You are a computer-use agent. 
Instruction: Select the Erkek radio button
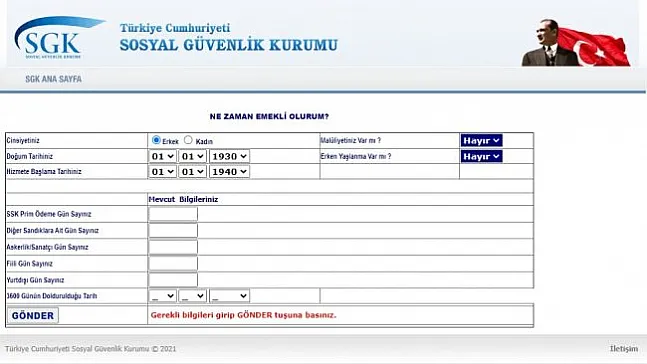pyautogui.click(x=156, y=140)
